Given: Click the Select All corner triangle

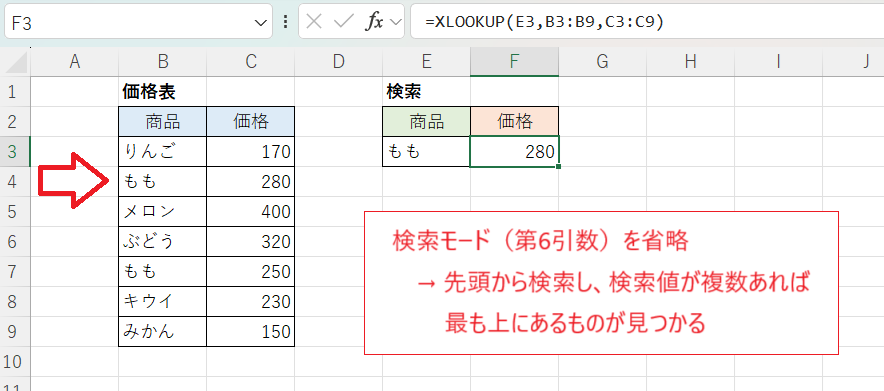Looking at the screenshot, I should click(x=15, y=62).
